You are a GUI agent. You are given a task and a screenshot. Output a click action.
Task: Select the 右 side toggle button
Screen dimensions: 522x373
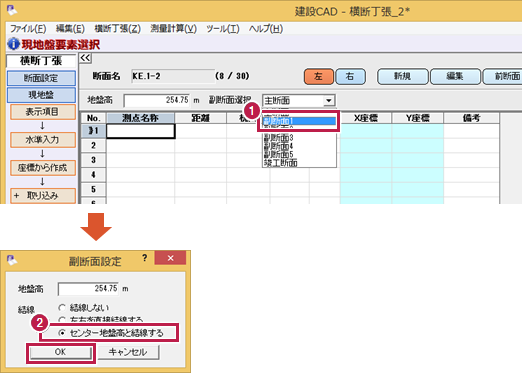coord(350,77)
